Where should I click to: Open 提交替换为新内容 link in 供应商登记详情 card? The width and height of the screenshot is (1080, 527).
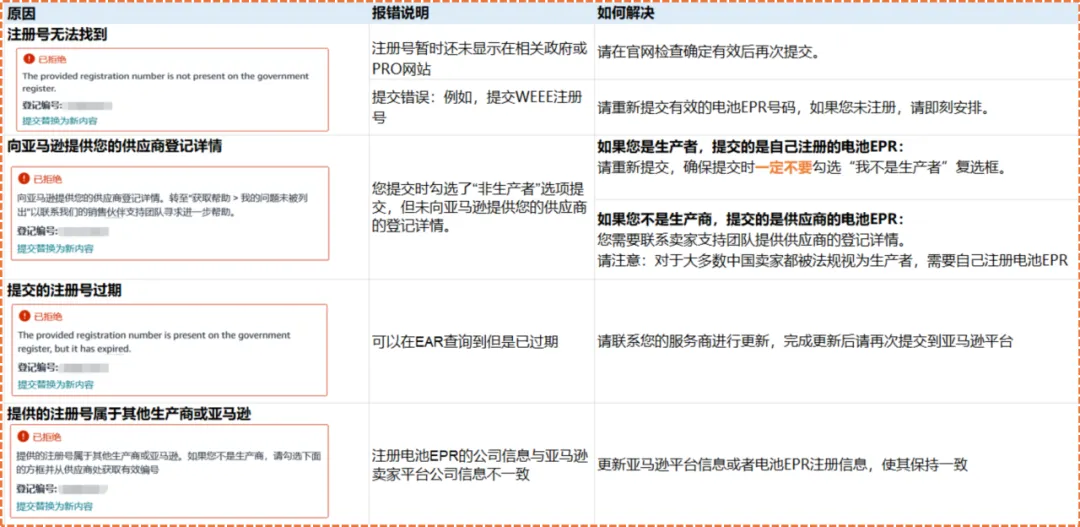point(55,249)
